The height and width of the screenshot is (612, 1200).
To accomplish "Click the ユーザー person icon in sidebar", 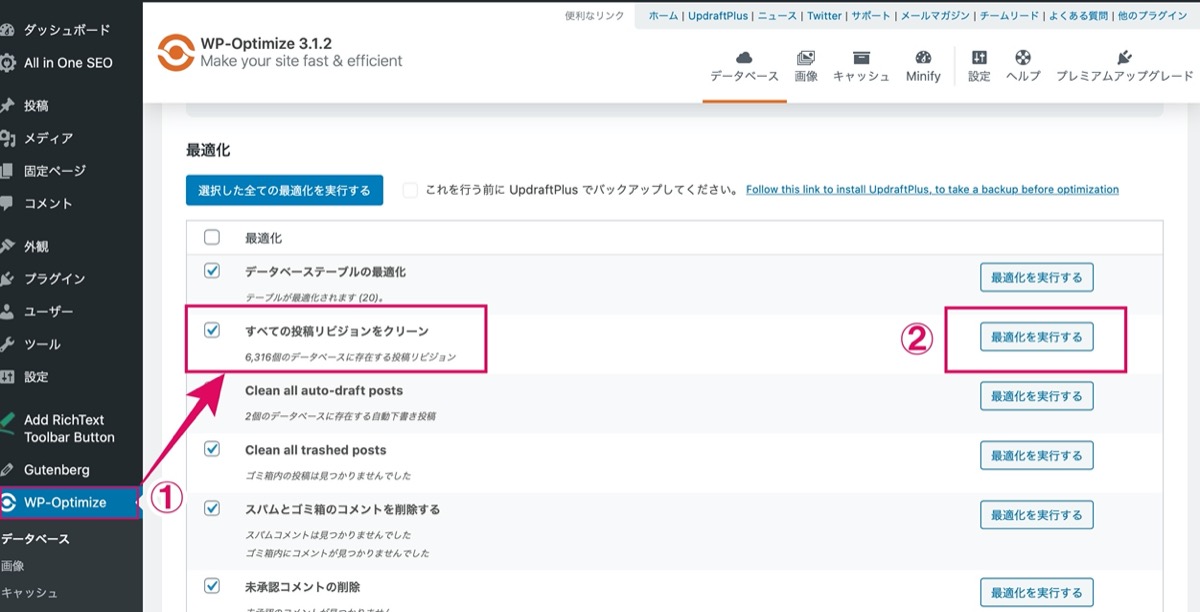I will click(8, 311).
